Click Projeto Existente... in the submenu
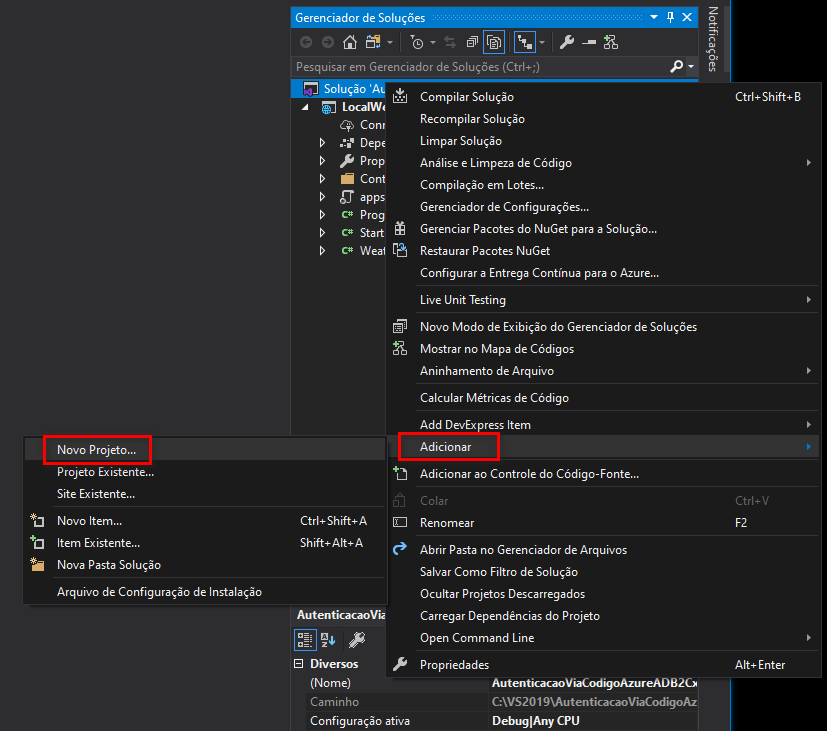 (105, 472)
